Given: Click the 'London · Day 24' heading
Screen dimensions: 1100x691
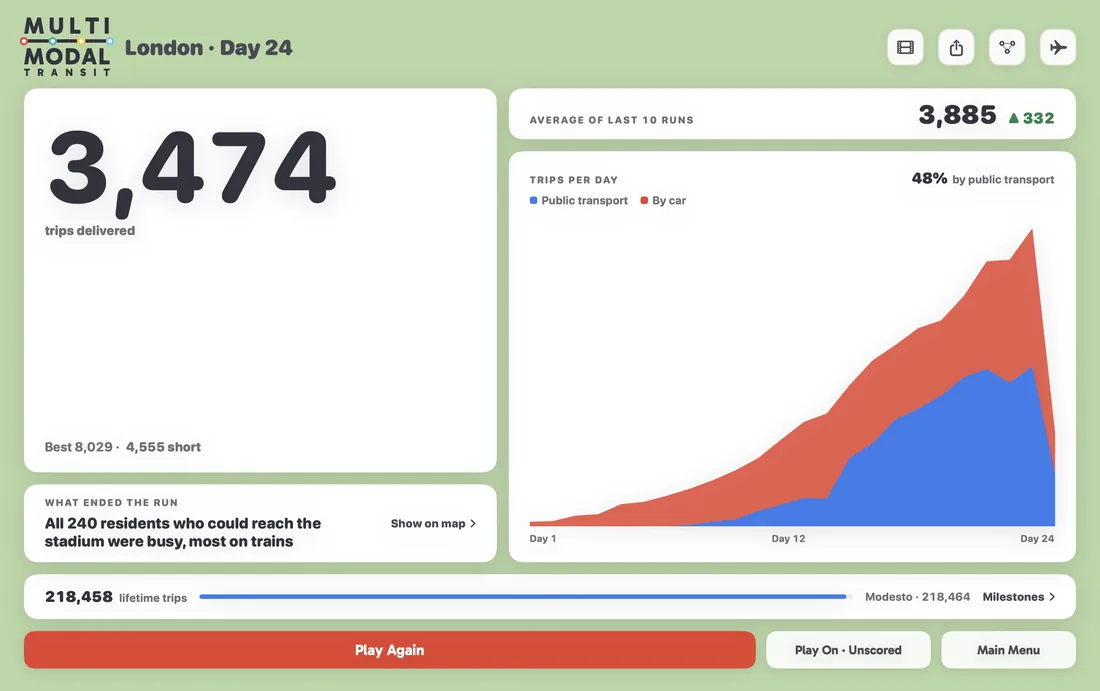Looking at the screenshot, I should 208,48.
